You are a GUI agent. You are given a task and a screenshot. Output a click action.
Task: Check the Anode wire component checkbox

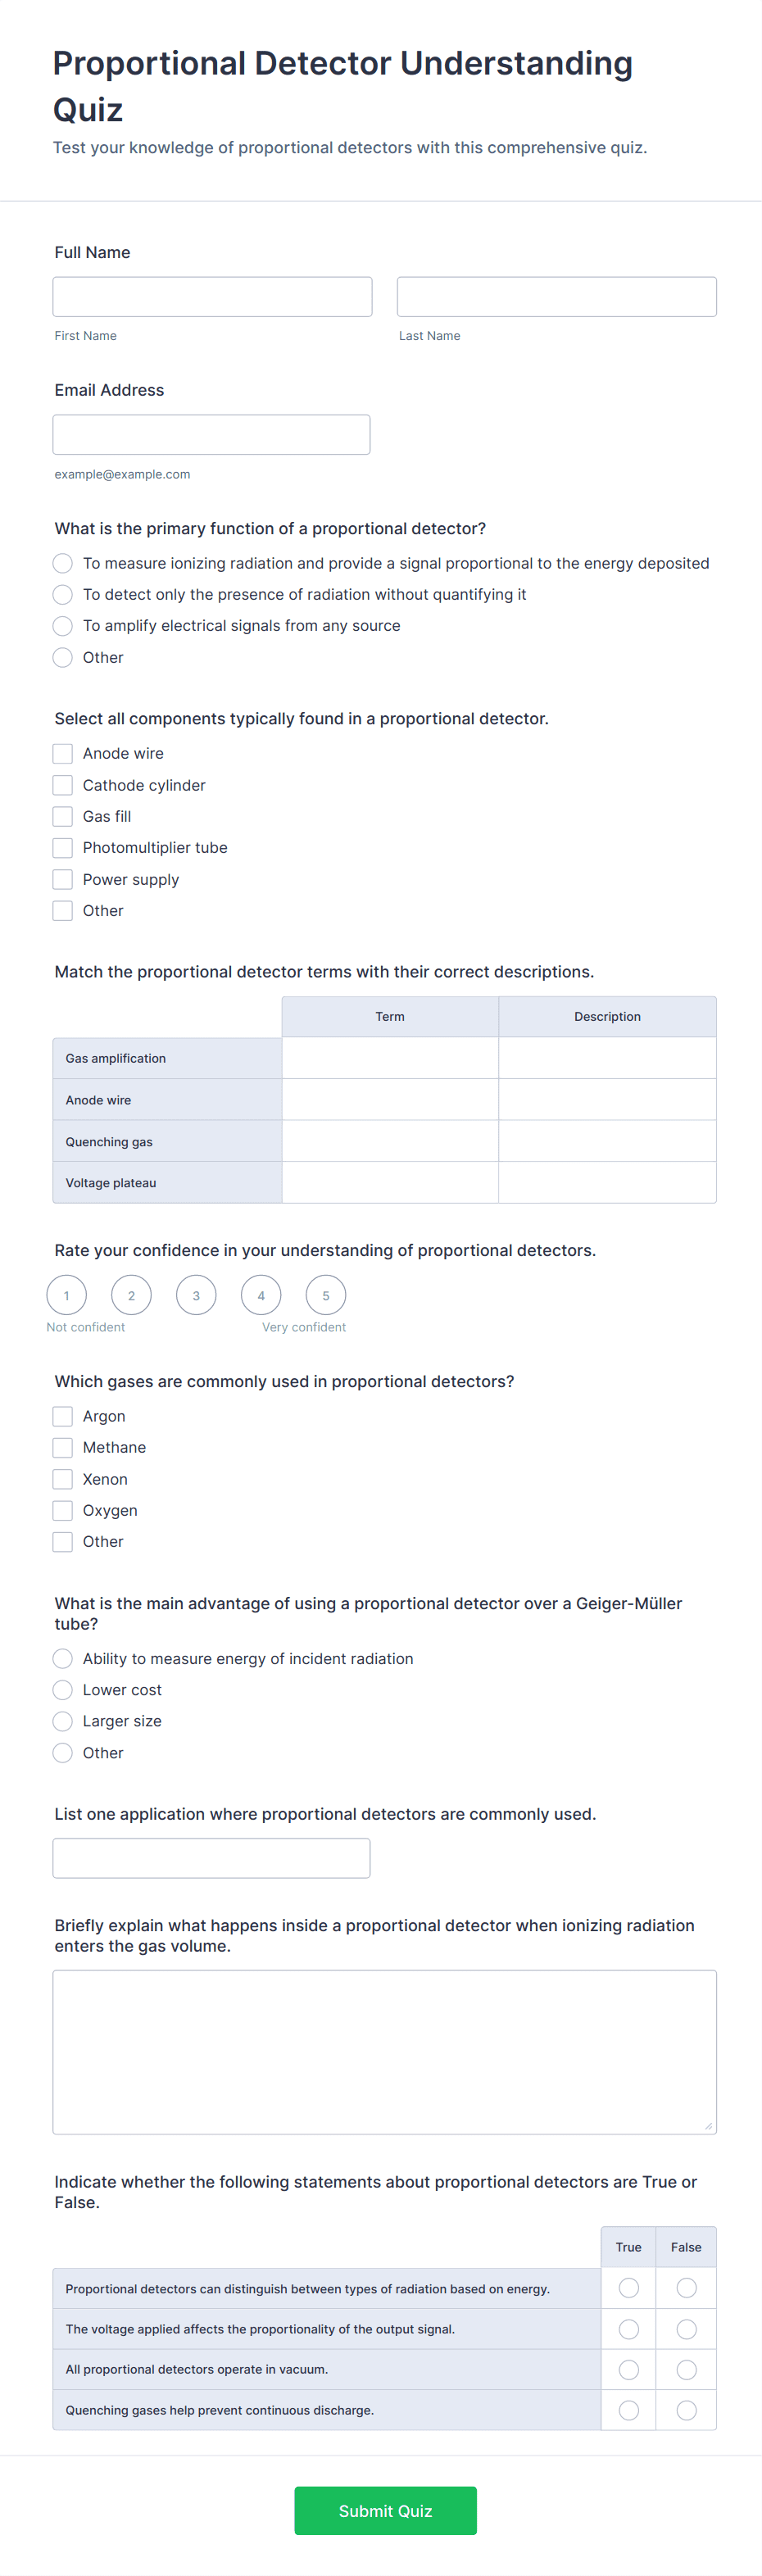coord(62,753)
